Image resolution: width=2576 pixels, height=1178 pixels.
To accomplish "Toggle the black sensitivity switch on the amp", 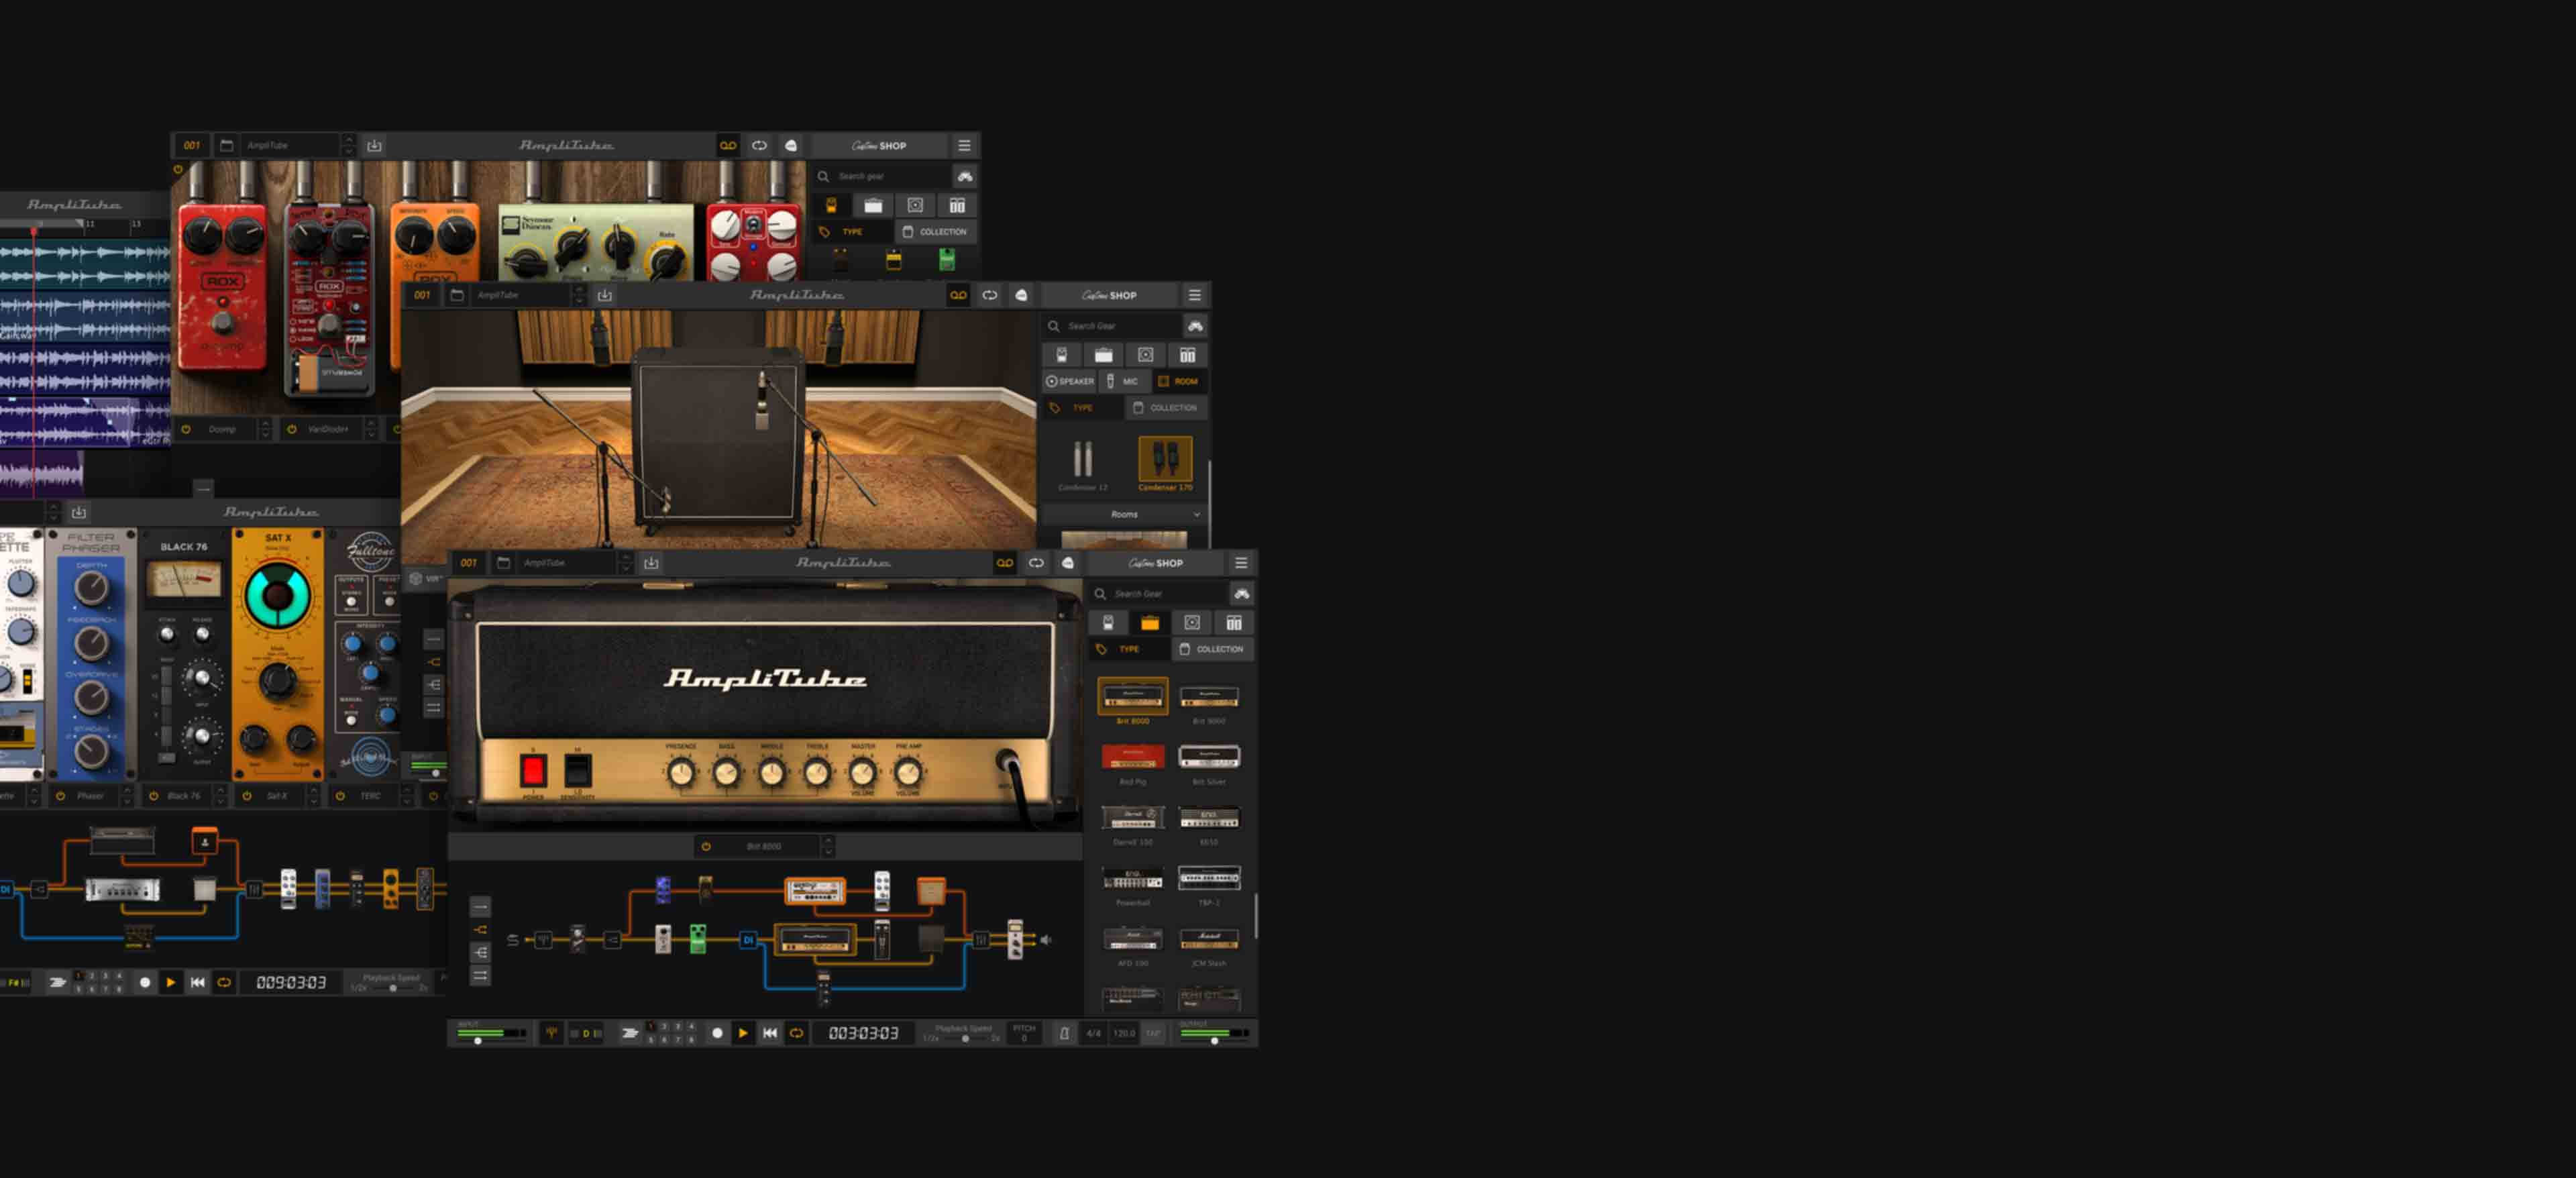I will (578, 771).
